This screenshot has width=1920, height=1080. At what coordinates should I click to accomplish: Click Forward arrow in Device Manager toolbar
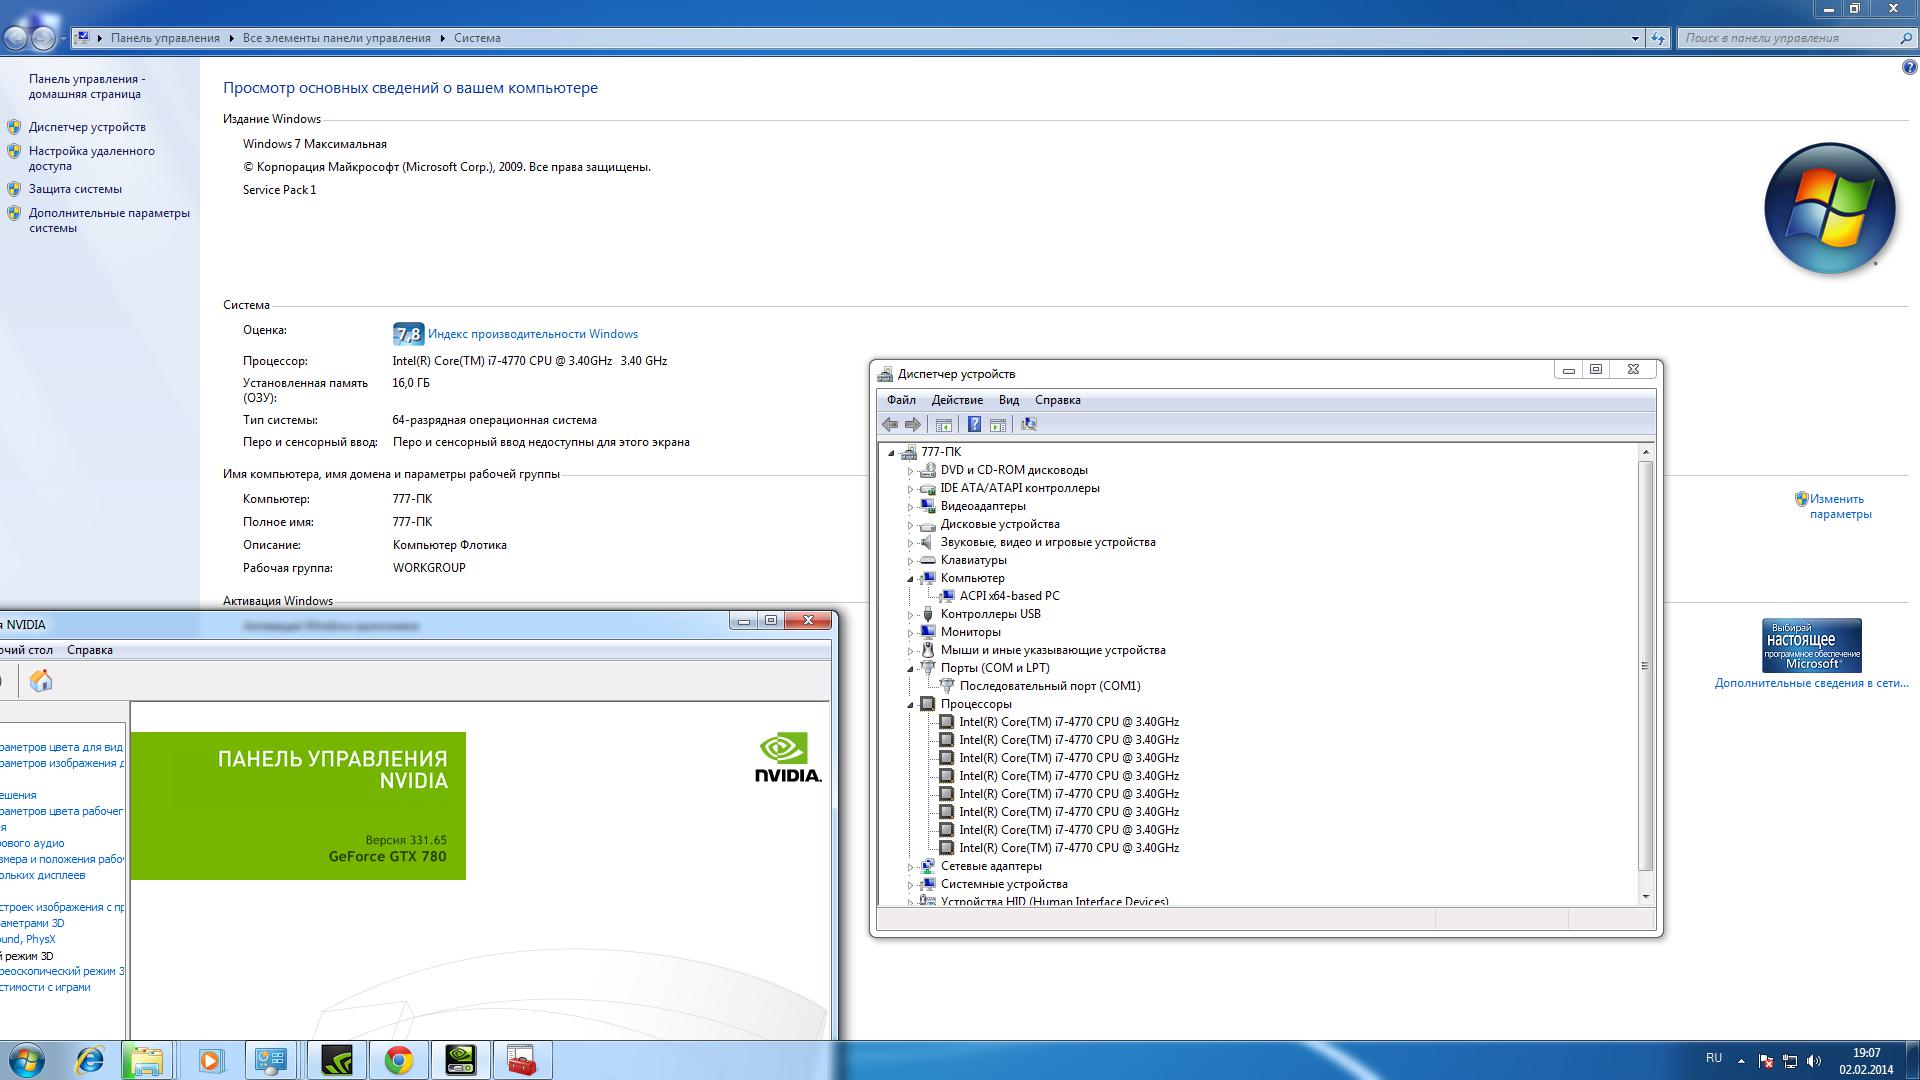point(912,424)
